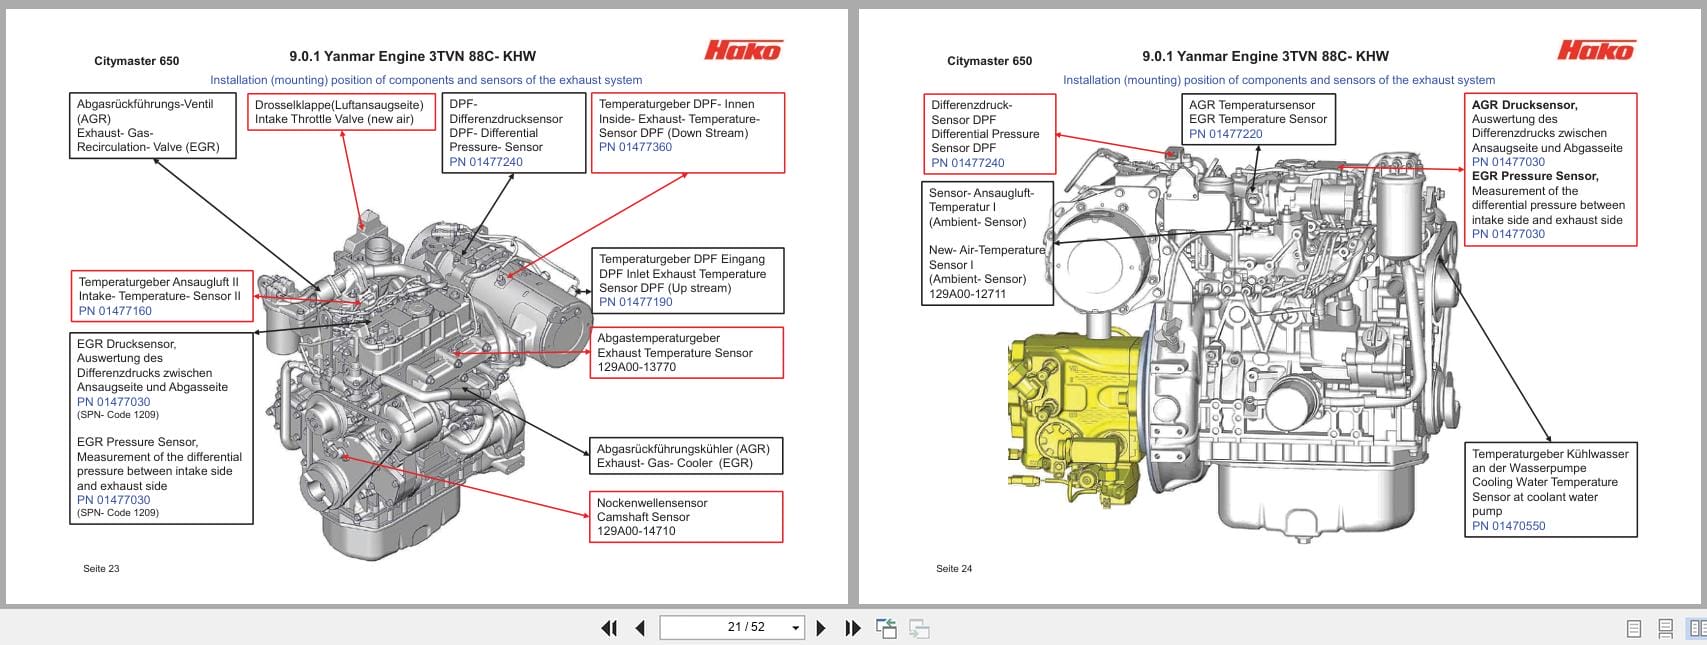
Task: Click part number PN 01477190
Action: (636, 302)
